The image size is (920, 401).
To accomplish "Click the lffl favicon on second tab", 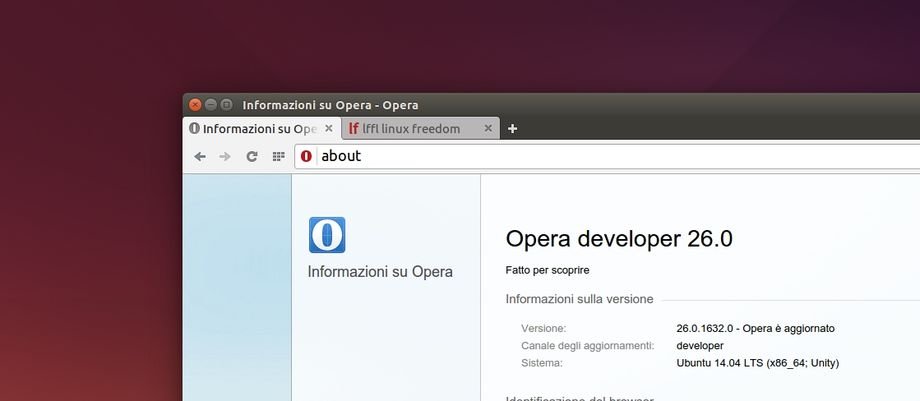I will point(353,128).
